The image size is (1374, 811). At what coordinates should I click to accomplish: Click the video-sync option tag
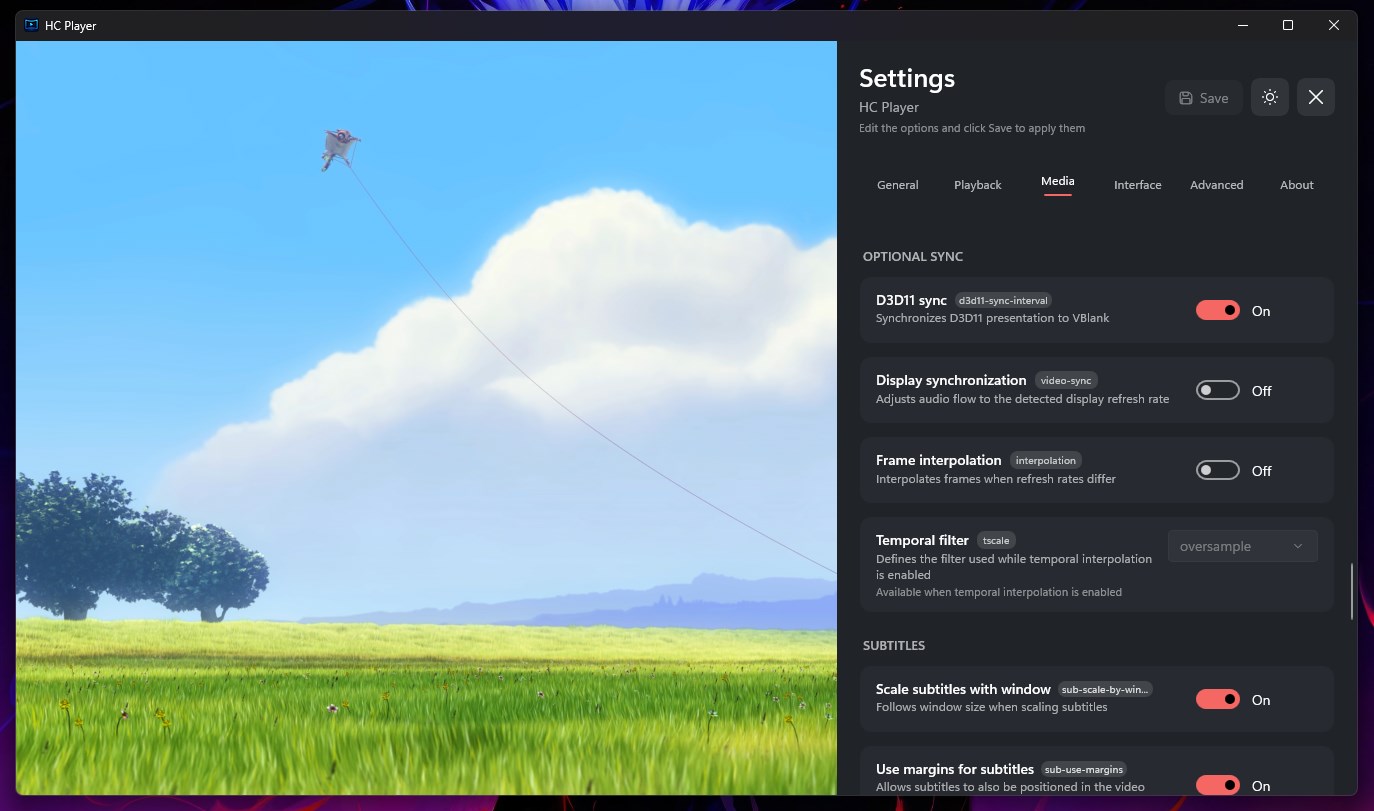[x=1067, y=380]
